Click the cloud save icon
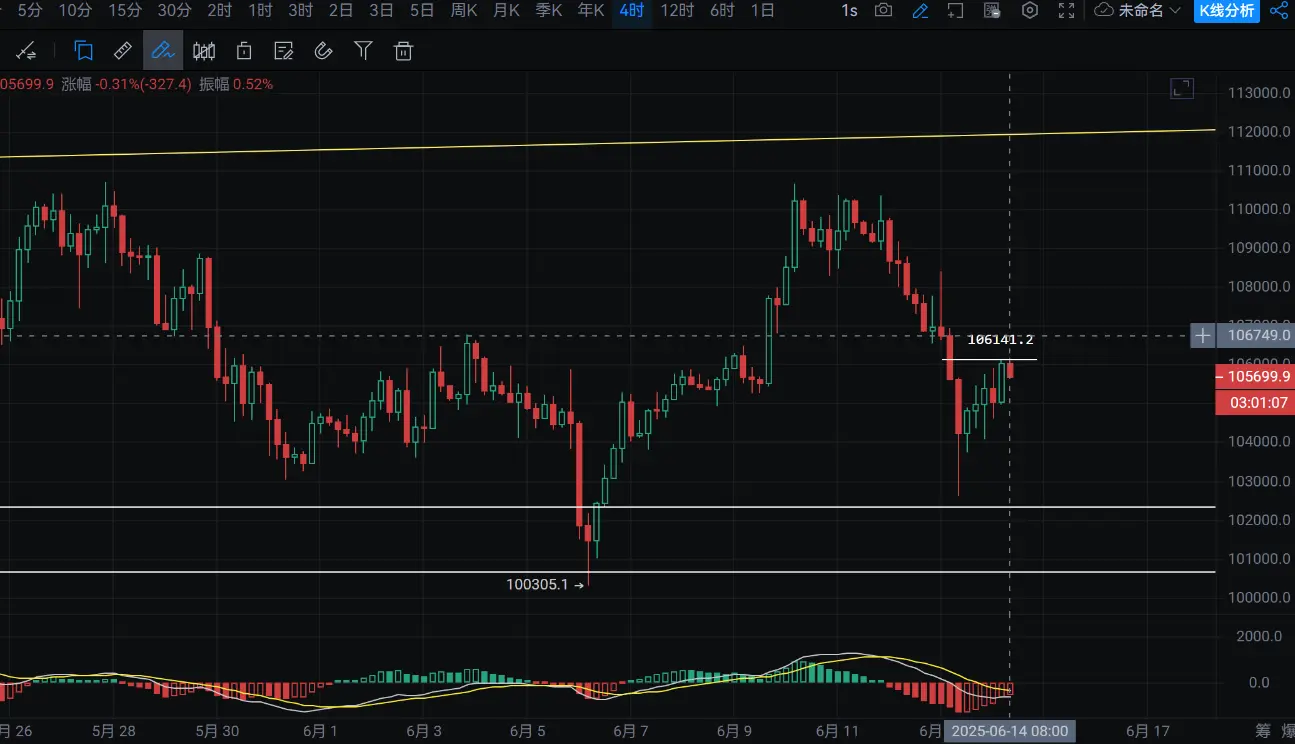Image resolution: width=1295 pixels, height=744 pixels. (1104, 11)
